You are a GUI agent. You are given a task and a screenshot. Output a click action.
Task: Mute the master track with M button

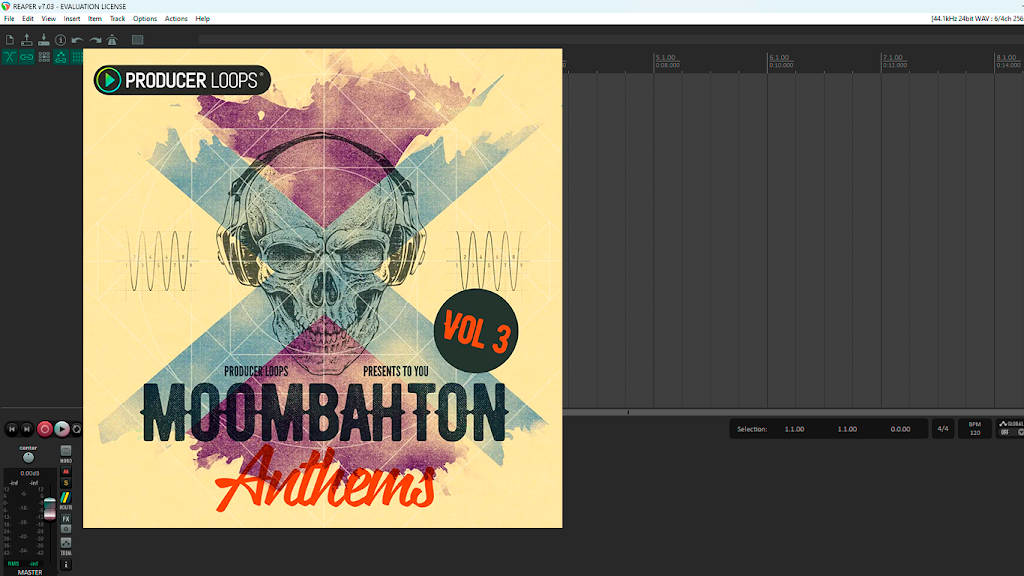pyautogui.click(x=66, y=472)
